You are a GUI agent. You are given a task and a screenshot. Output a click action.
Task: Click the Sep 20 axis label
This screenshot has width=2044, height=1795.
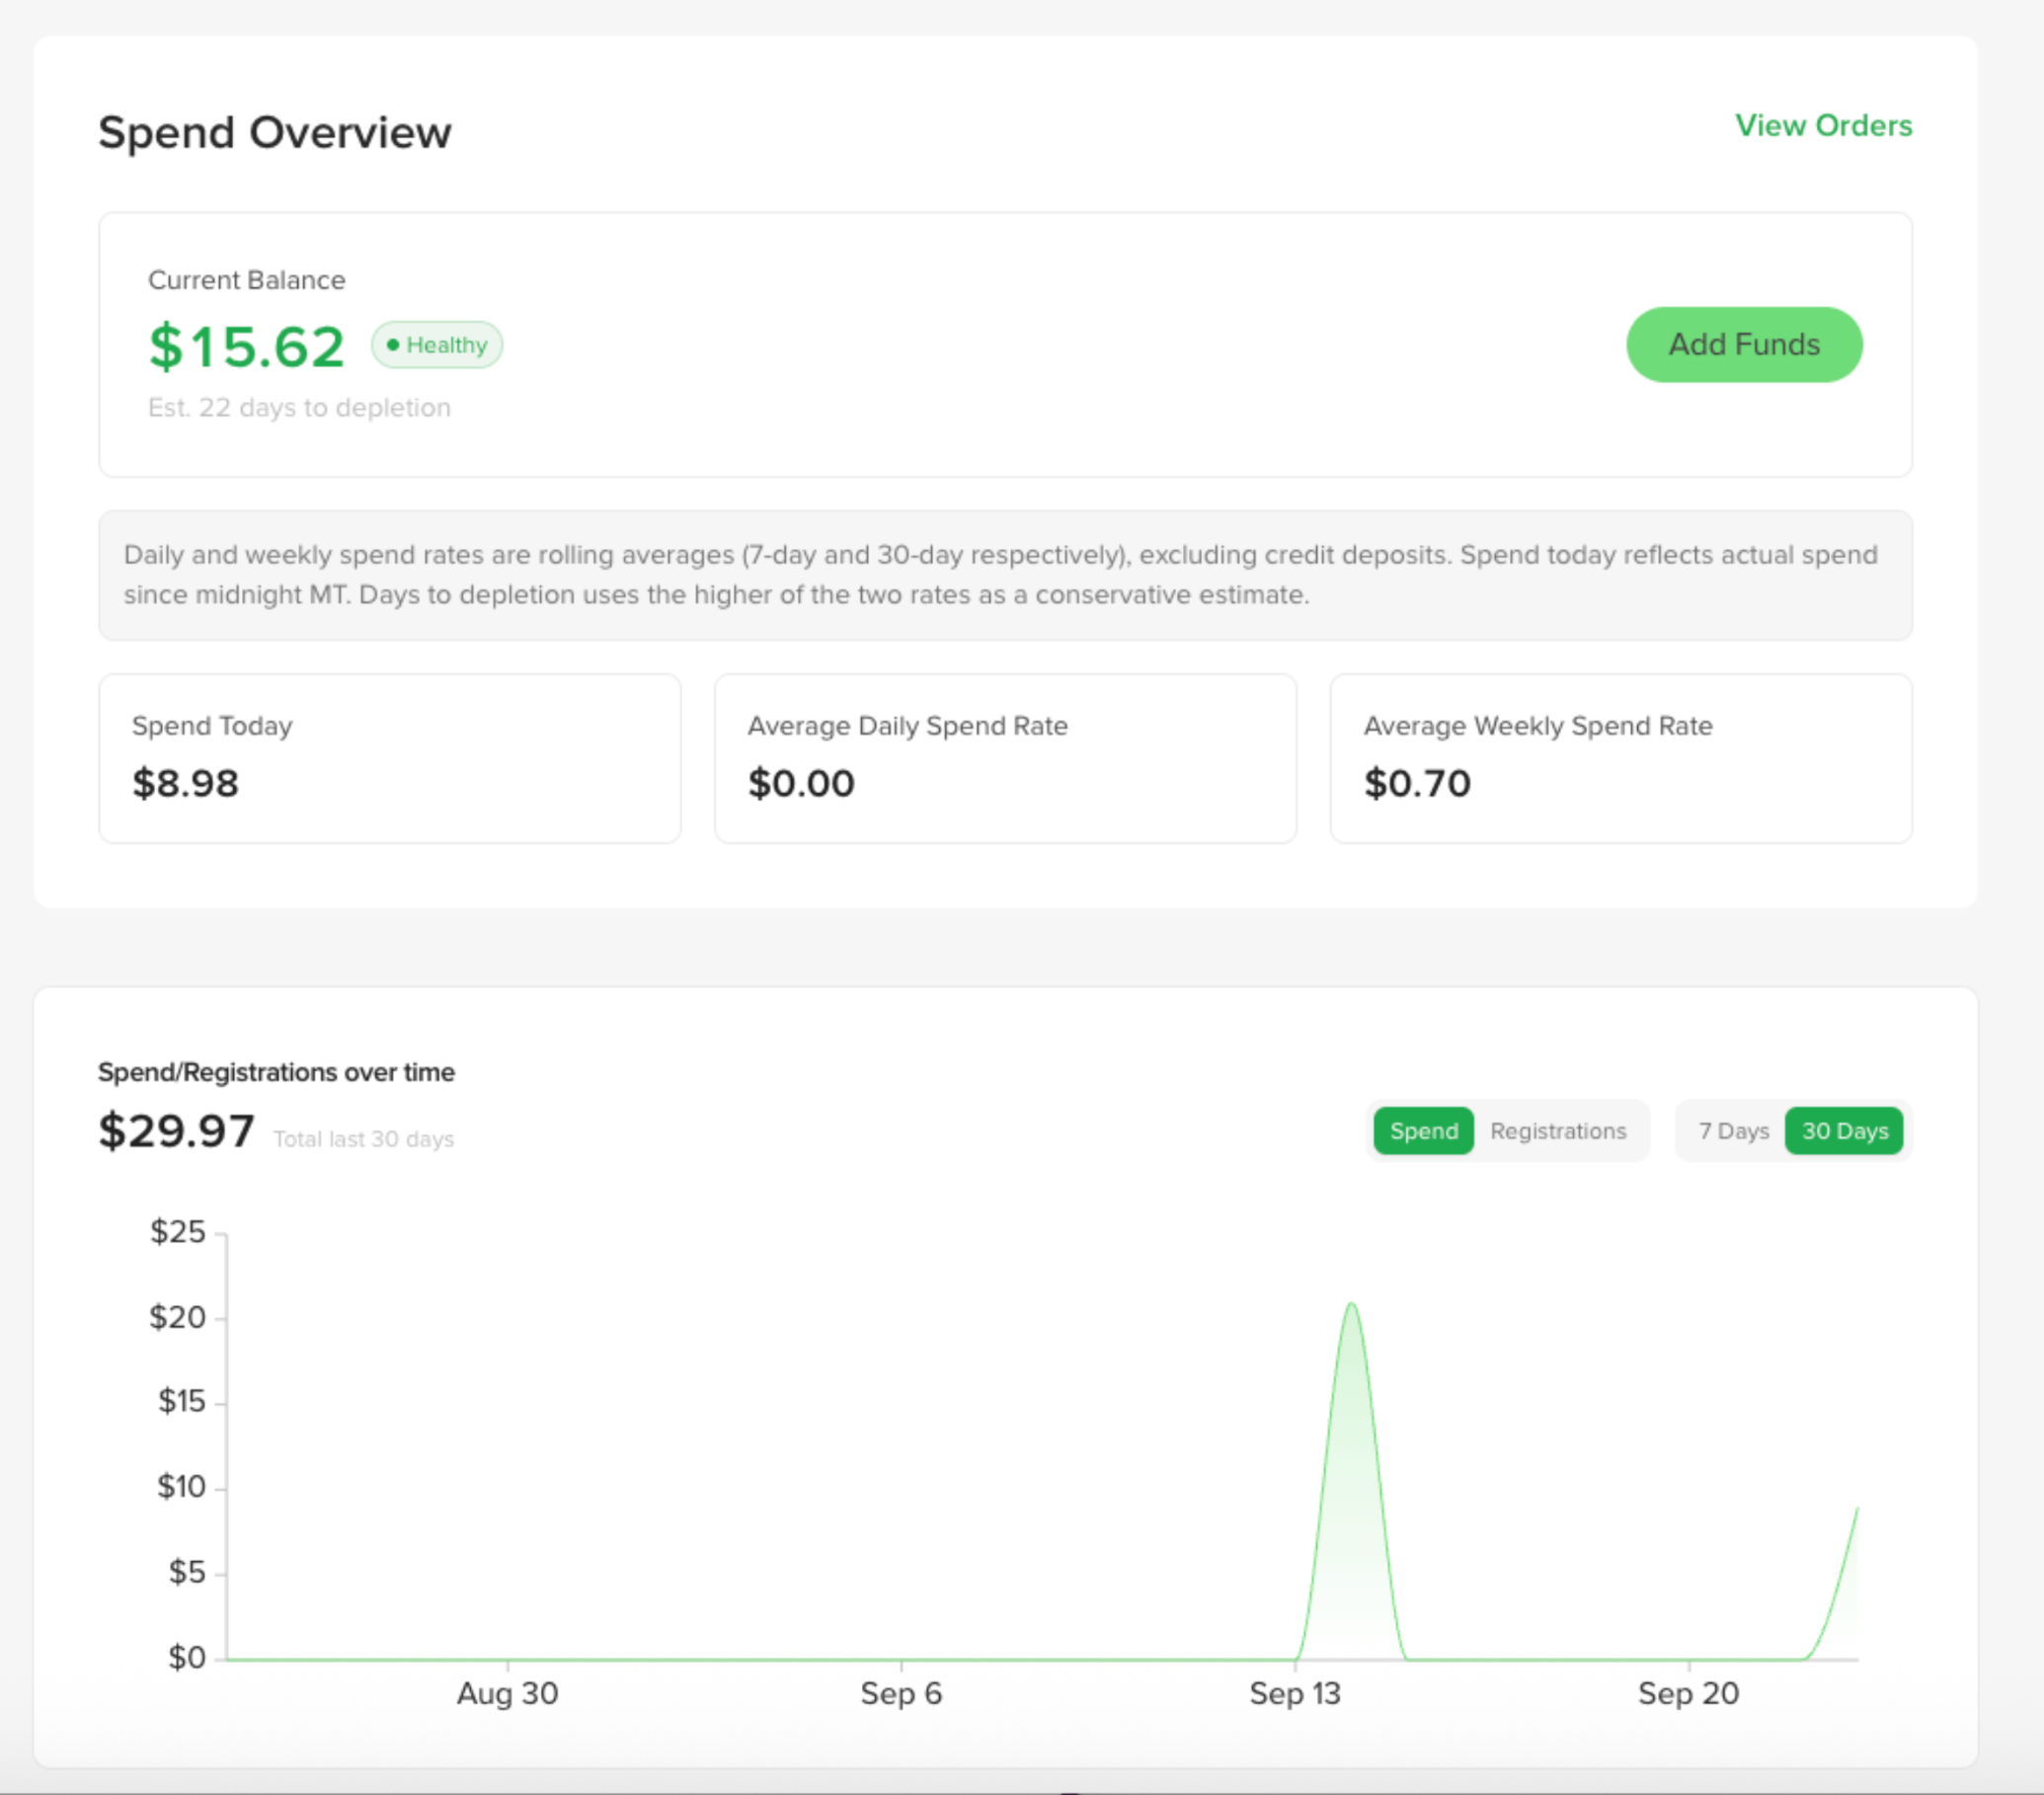[1689, 1693]
